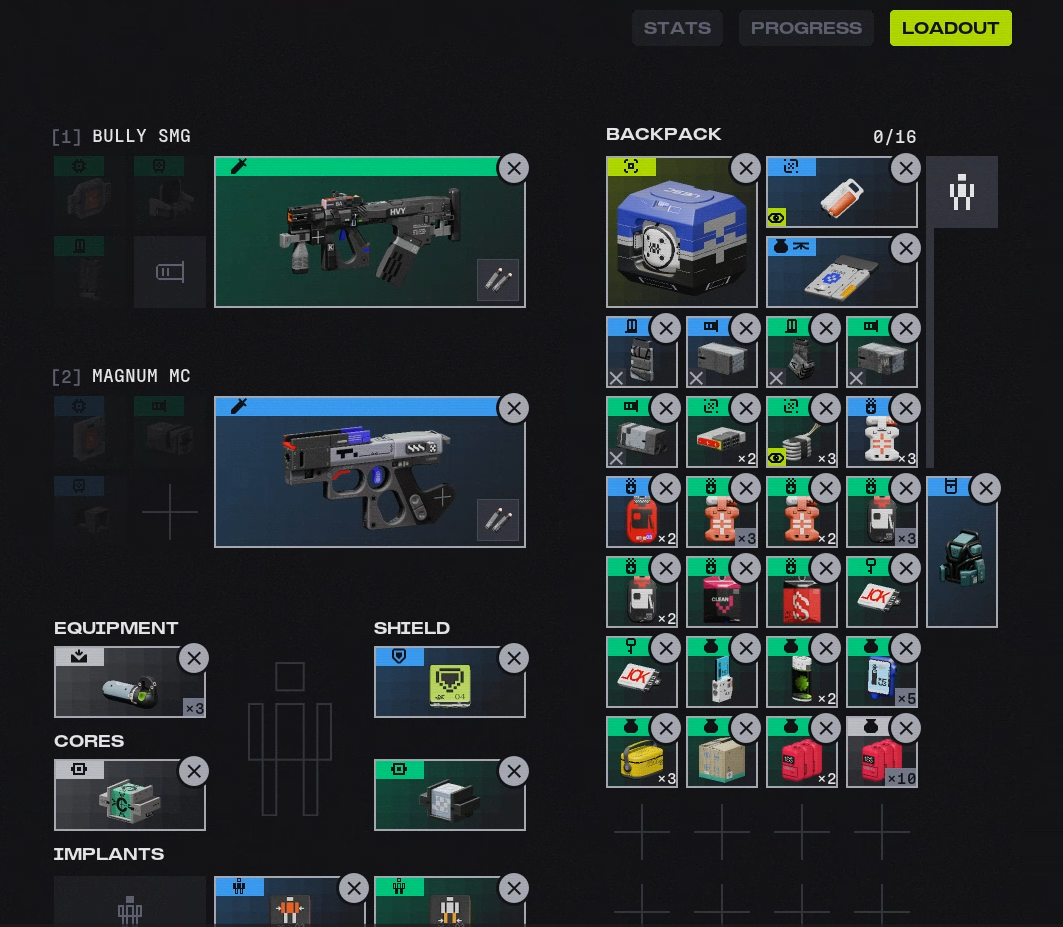Remove the yellow case item stack

click(x=666, y=728)
